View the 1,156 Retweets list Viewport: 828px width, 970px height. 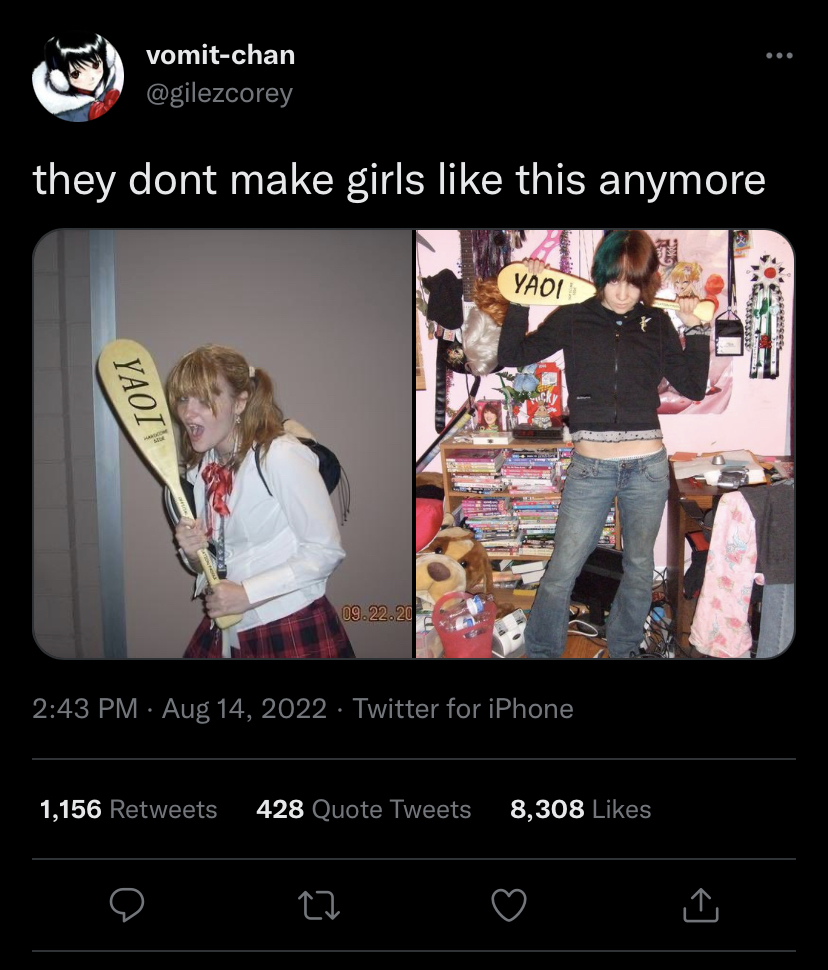click(128, 809)
